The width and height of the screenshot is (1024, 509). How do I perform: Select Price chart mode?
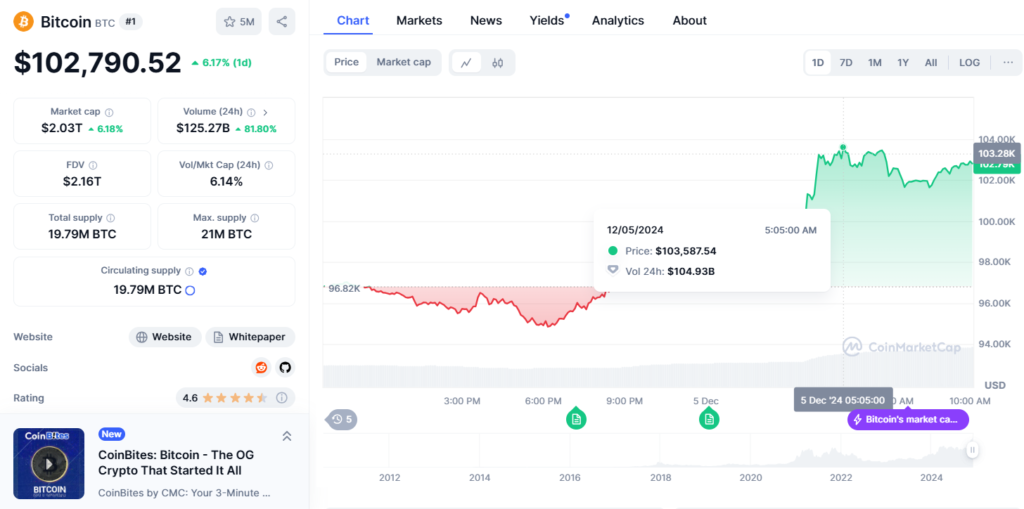[347, 62]
